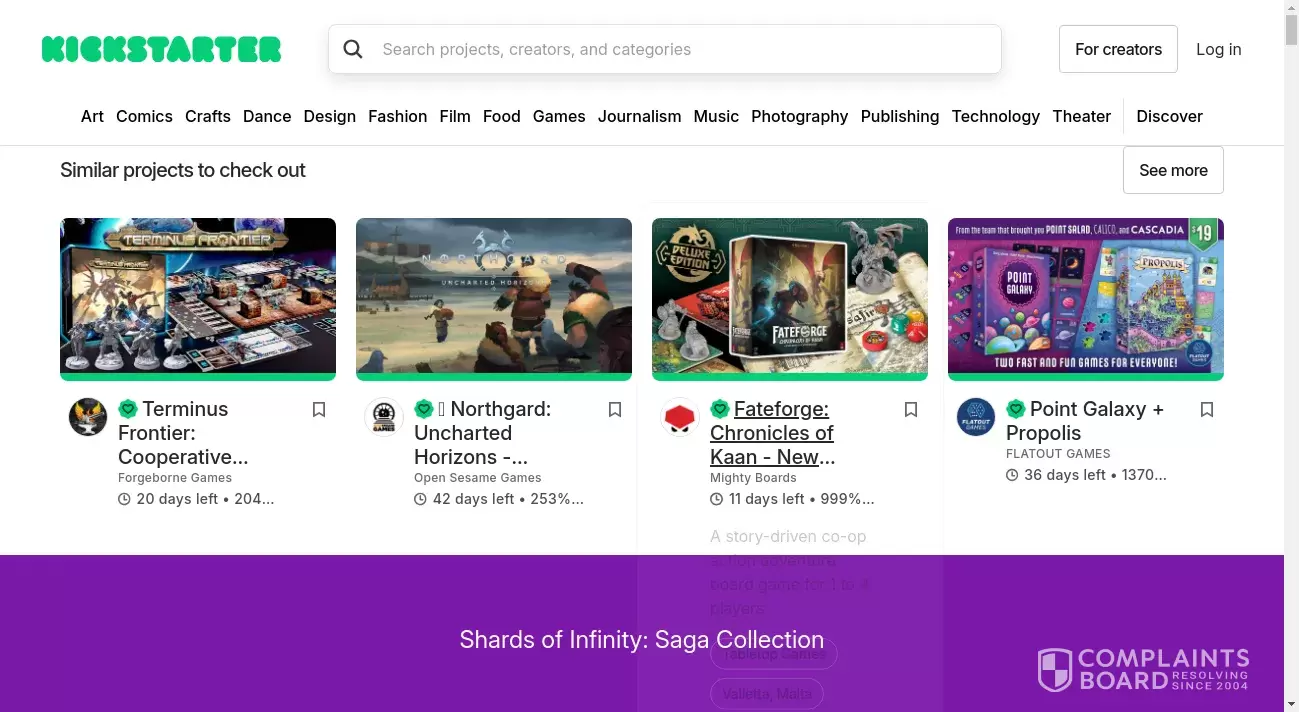Open the Northgard Uncharted Horizons project image
The height and width of the screenshot is (712, 1299).
click(494, 296)
